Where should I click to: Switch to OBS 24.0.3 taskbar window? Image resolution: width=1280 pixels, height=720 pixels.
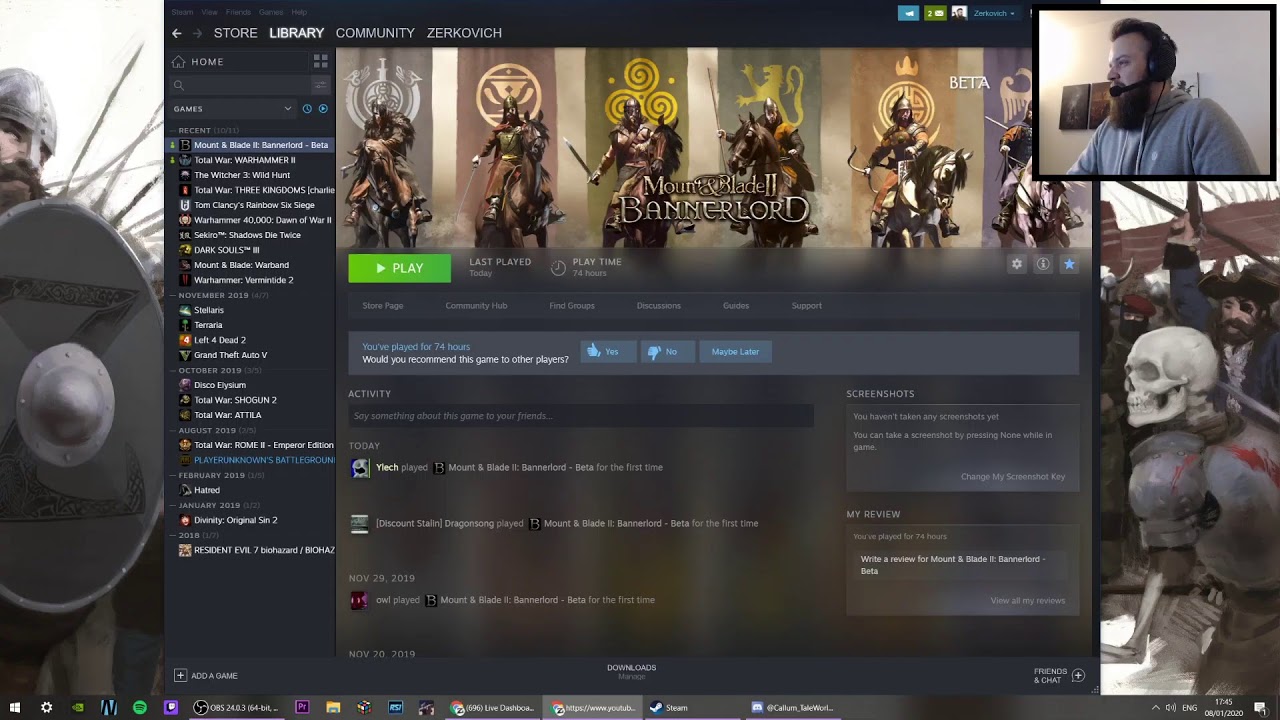(x=238, y=707)
